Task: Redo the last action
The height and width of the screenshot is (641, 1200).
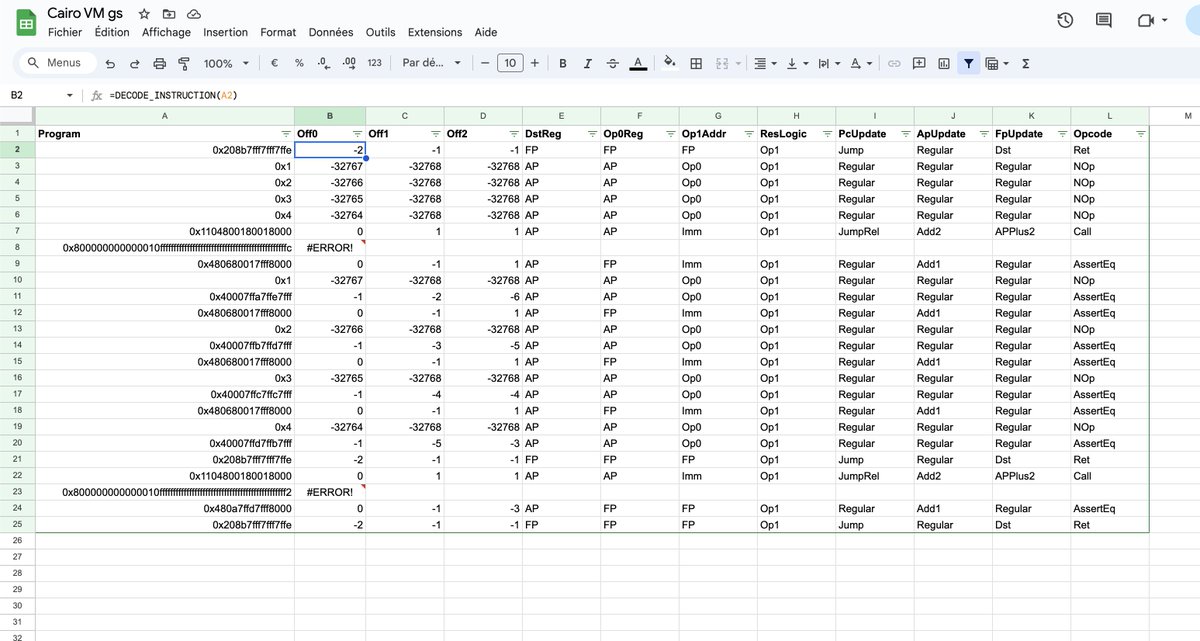Action: [134, 63]
